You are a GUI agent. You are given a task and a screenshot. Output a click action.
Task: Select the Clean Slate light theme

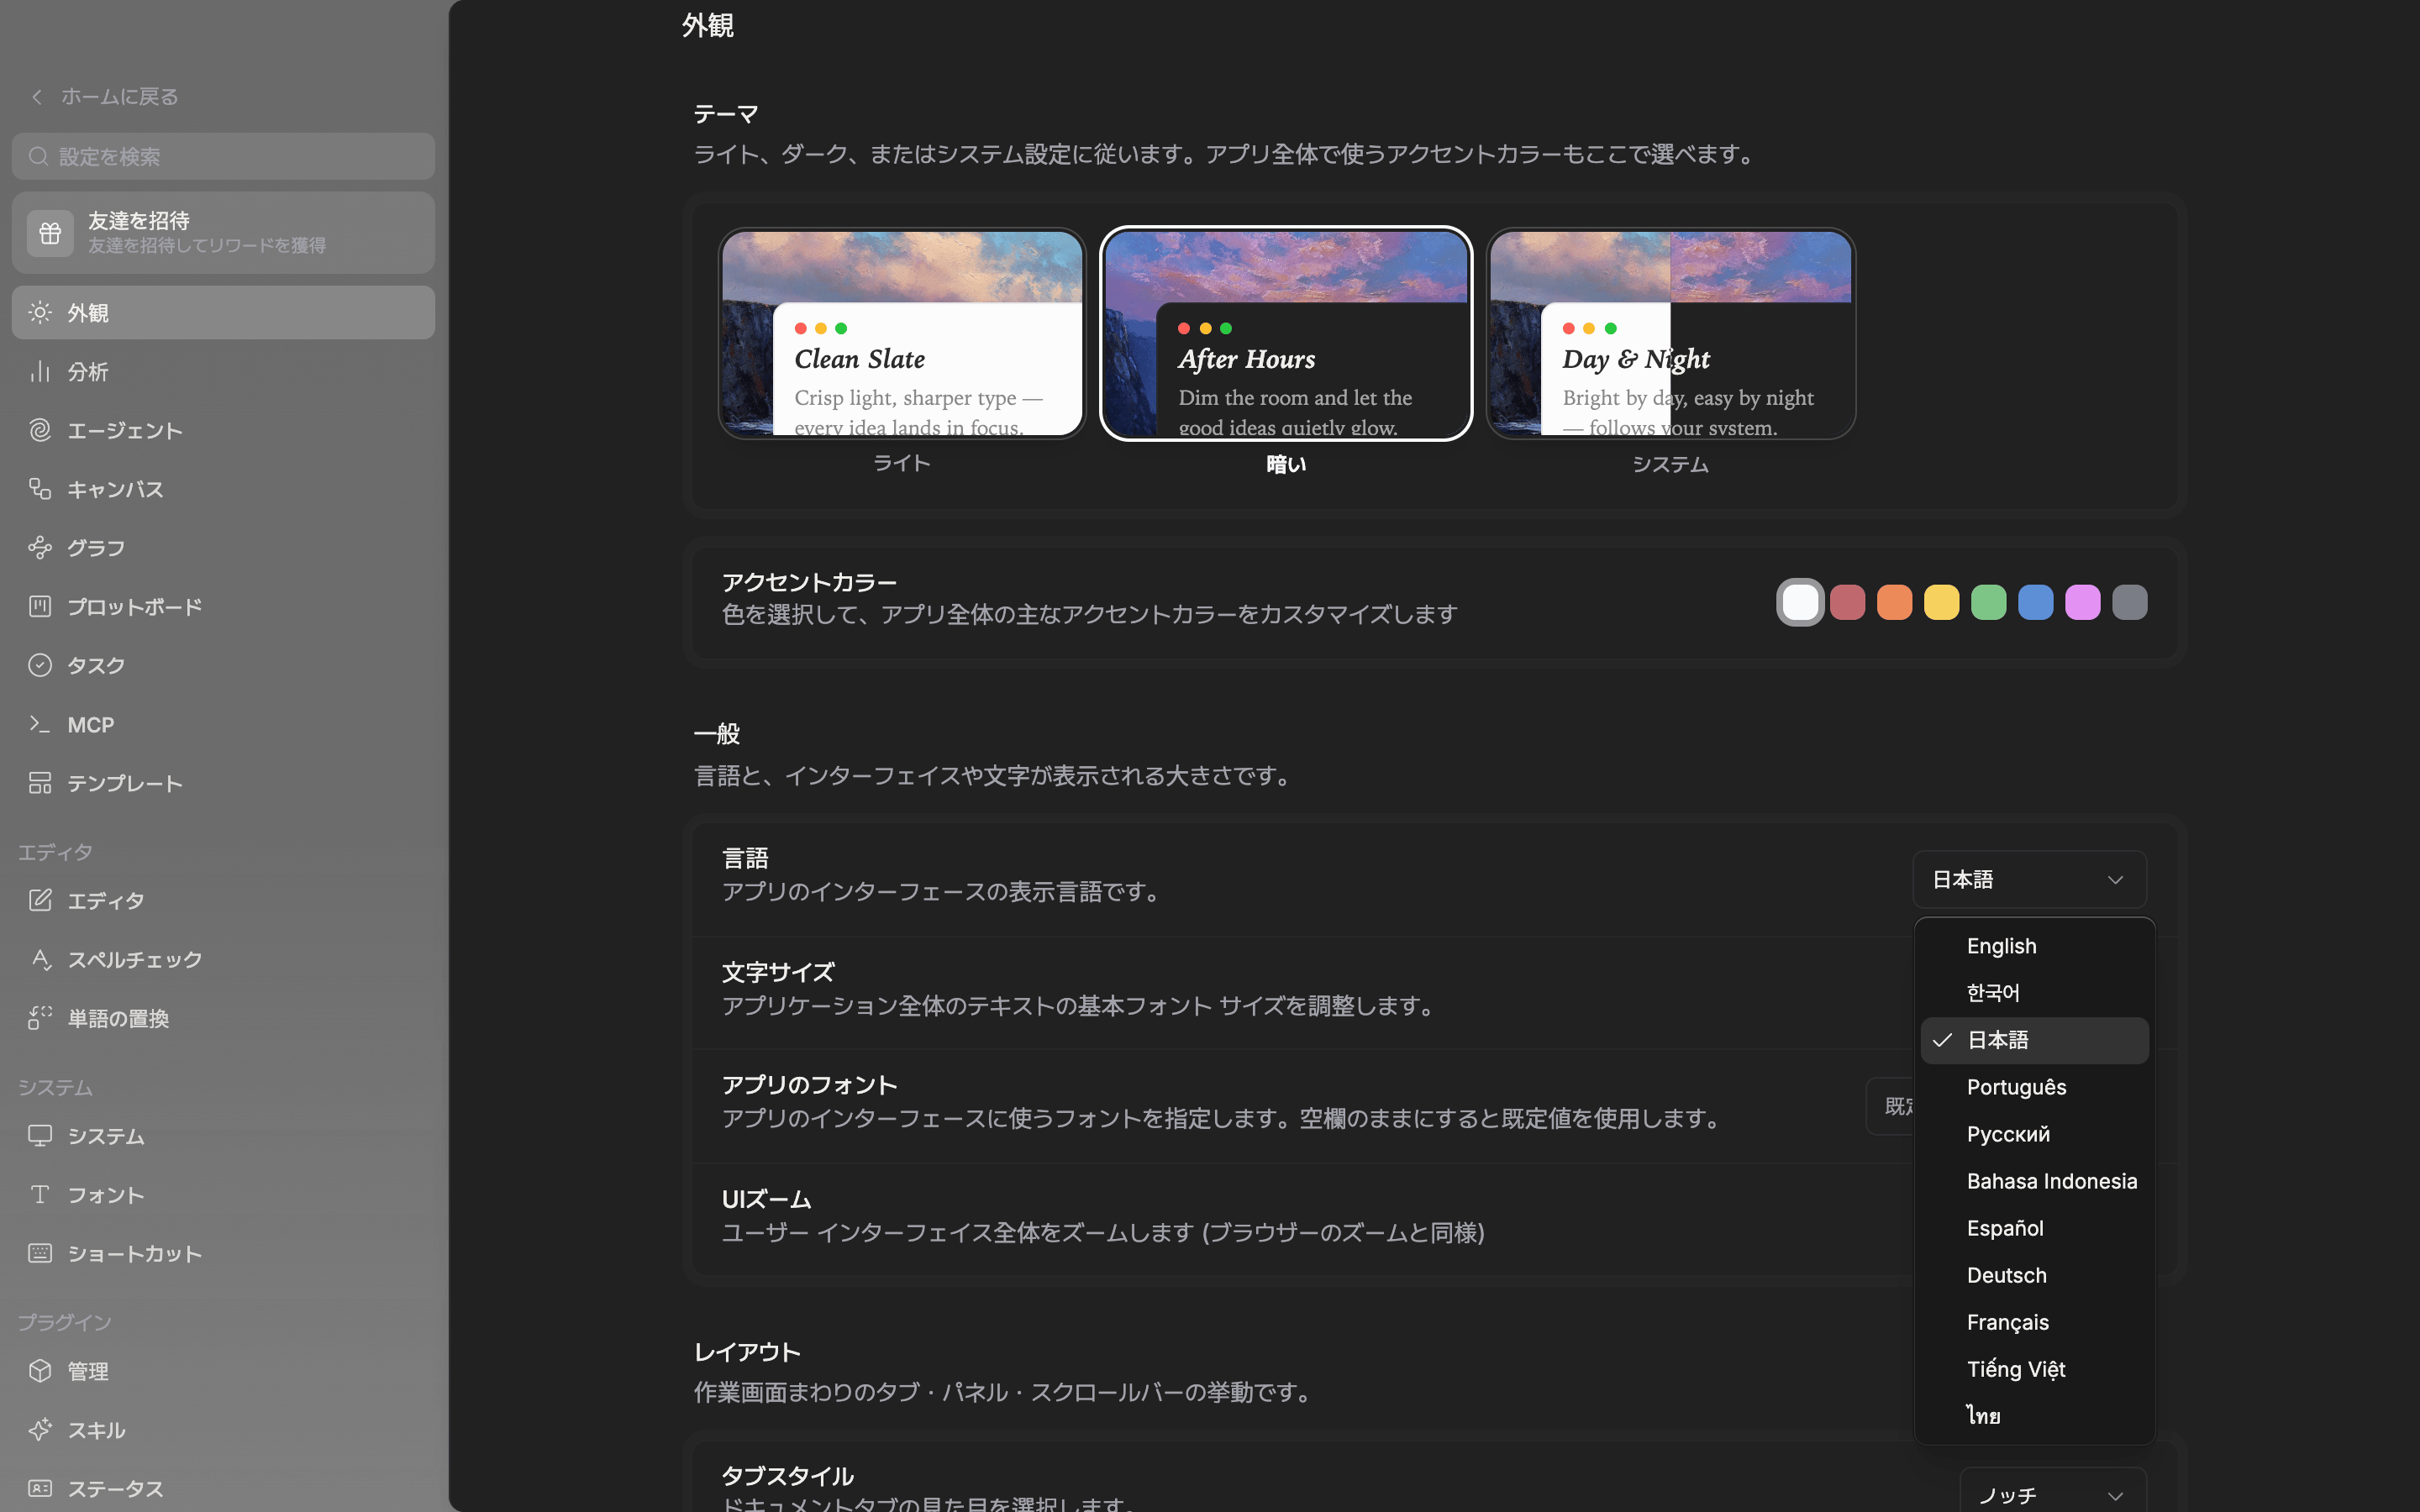(x=902, y=334)
